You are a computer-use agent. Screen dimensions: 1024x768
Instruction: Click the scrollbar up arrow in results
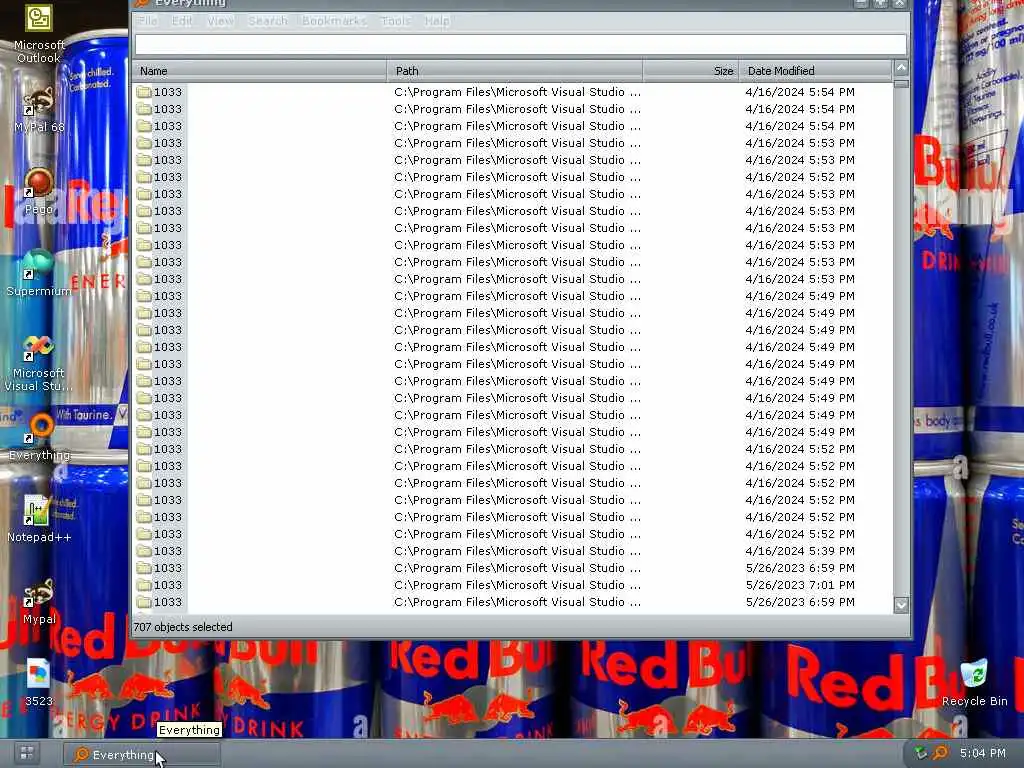pyautogui.click(x=901, y=68)
